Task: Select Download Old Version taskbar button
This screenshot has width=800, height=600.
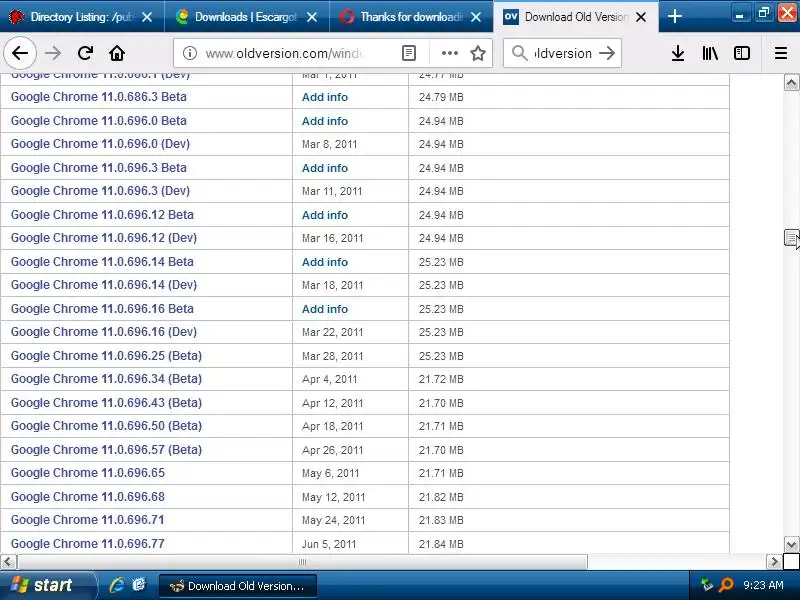Action: [x=238, y=586]
